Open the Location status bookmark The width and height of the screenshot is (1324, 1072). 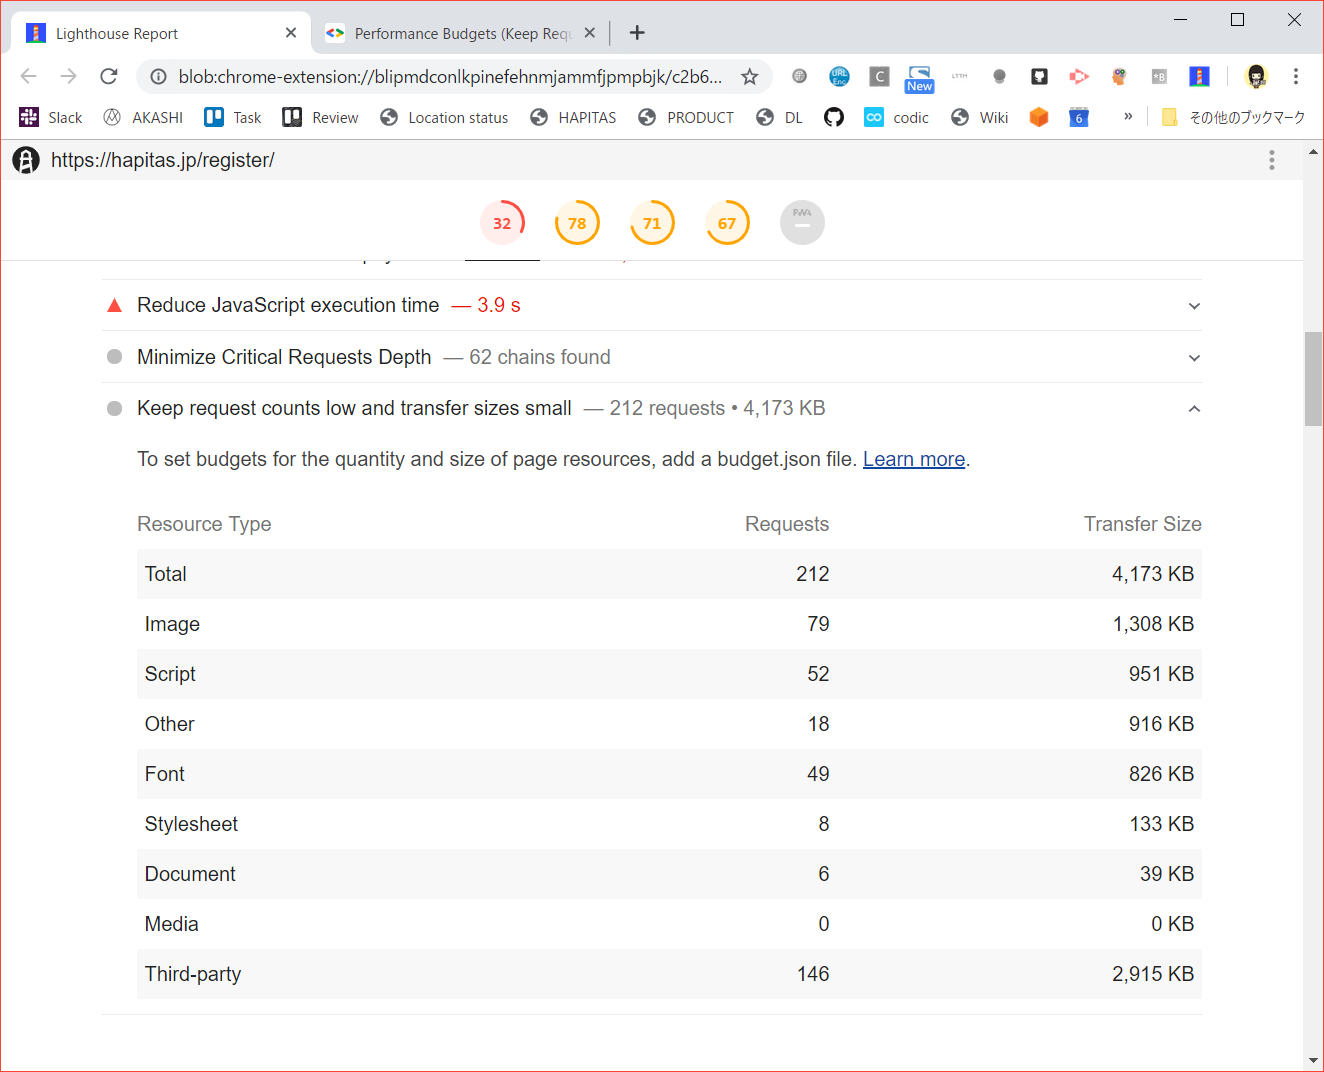[x=444, y=117]
